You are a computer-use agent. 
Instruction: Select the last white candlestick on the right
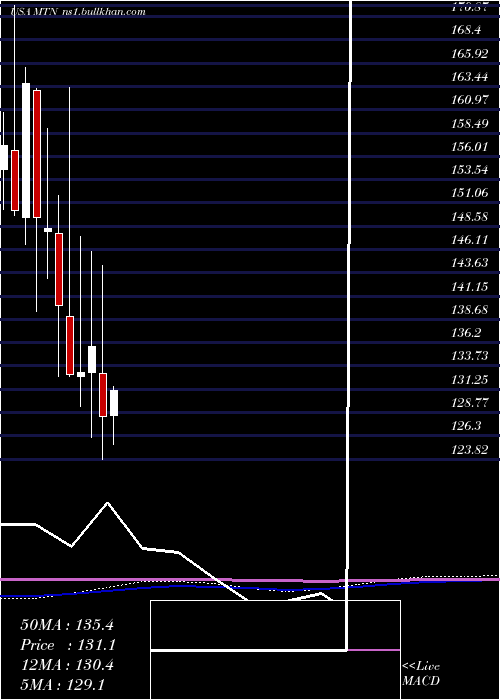114,403
